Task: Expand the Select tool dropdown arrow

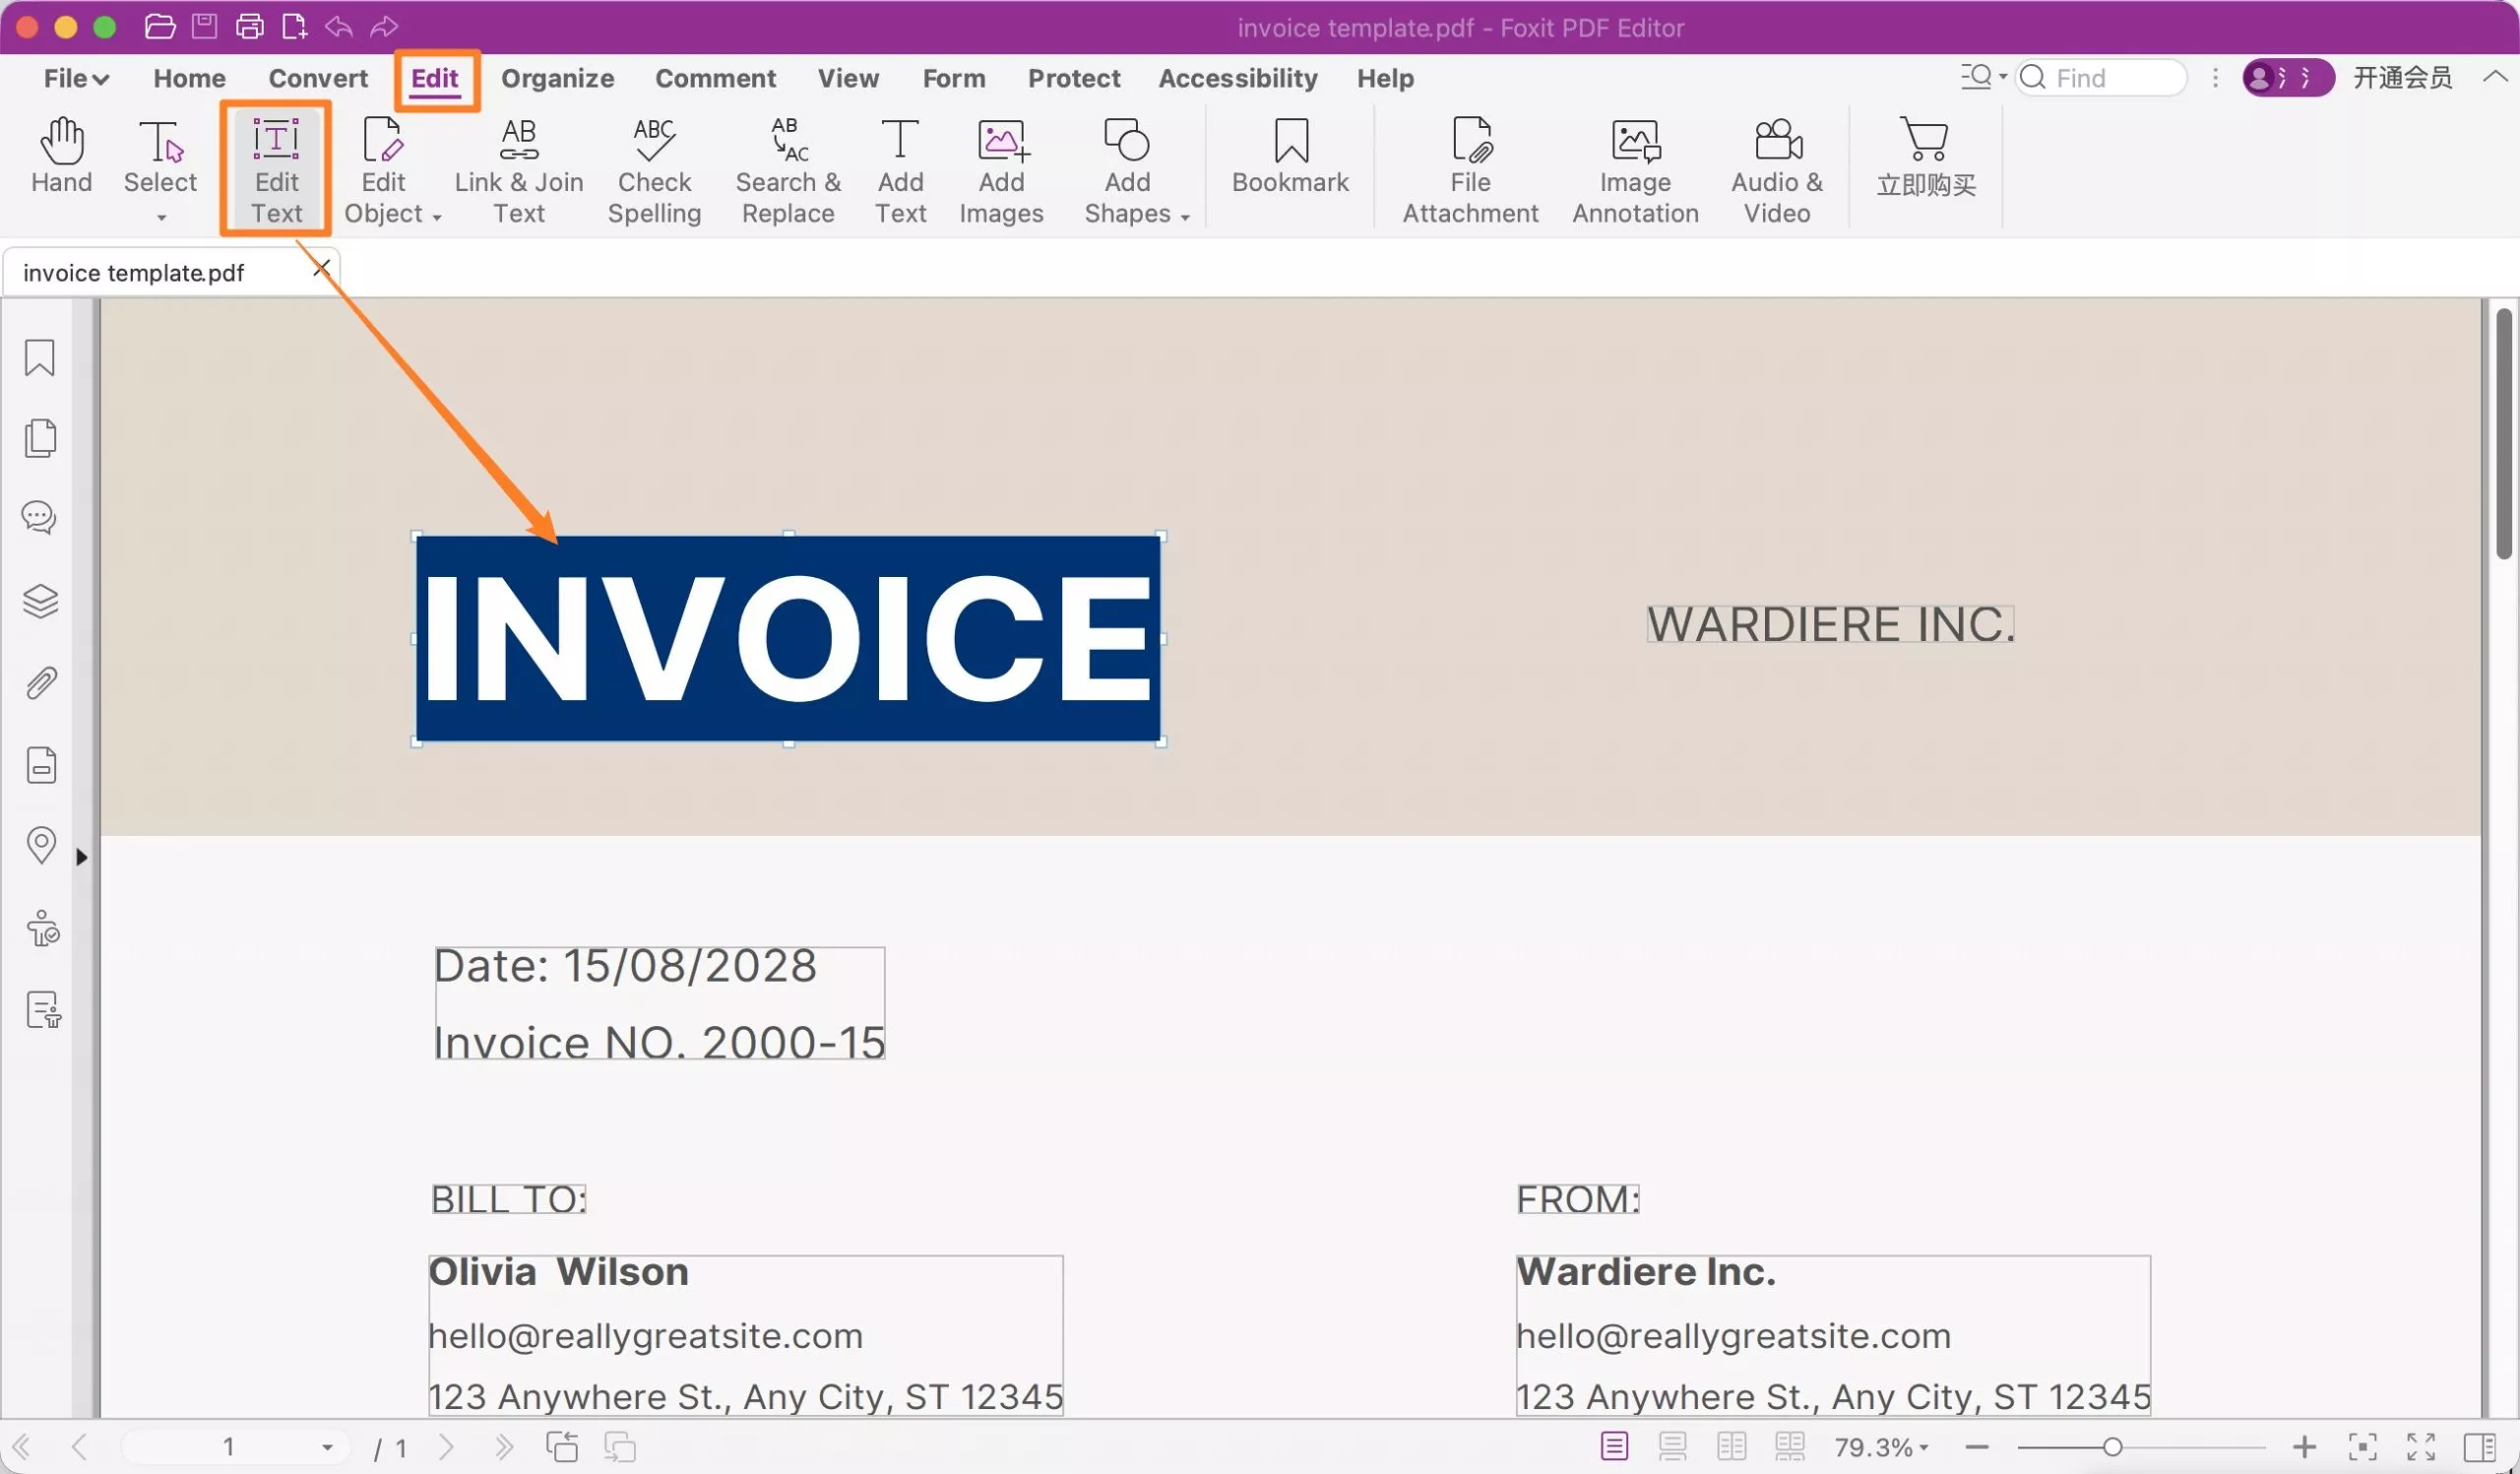Action: (161, 217)
